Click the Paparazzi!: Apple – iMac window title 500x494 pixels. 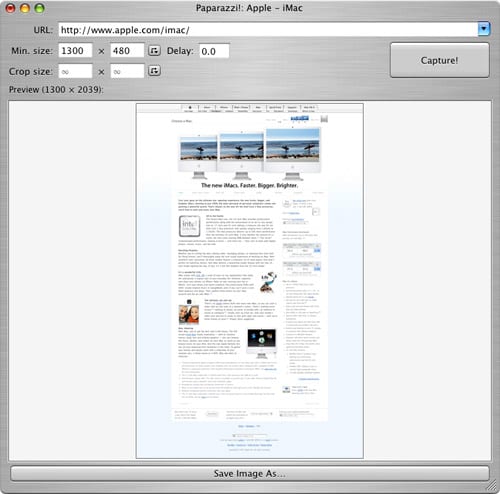[249, 8]
